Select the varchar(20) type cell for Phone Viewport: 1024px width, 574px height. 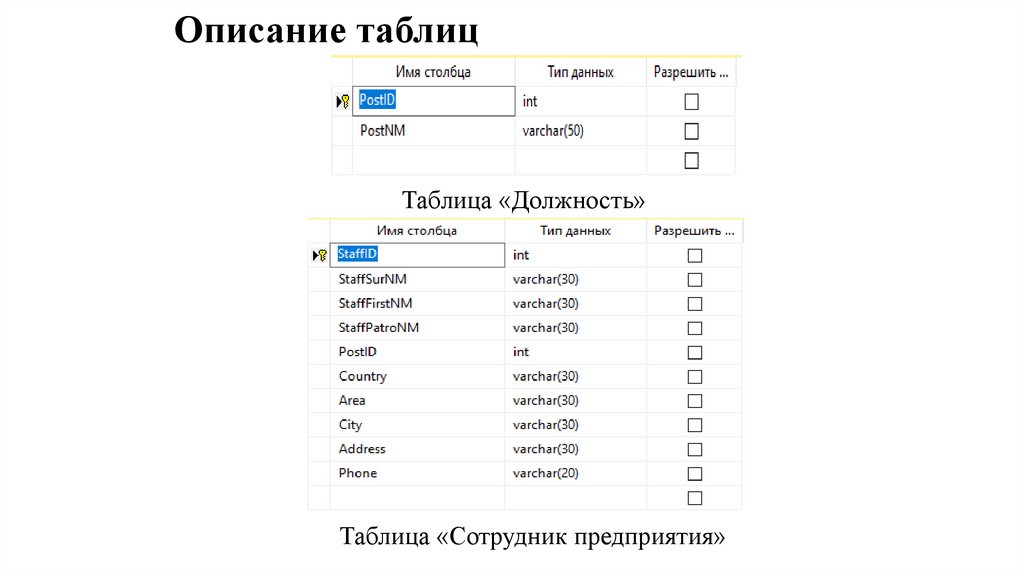575,473
